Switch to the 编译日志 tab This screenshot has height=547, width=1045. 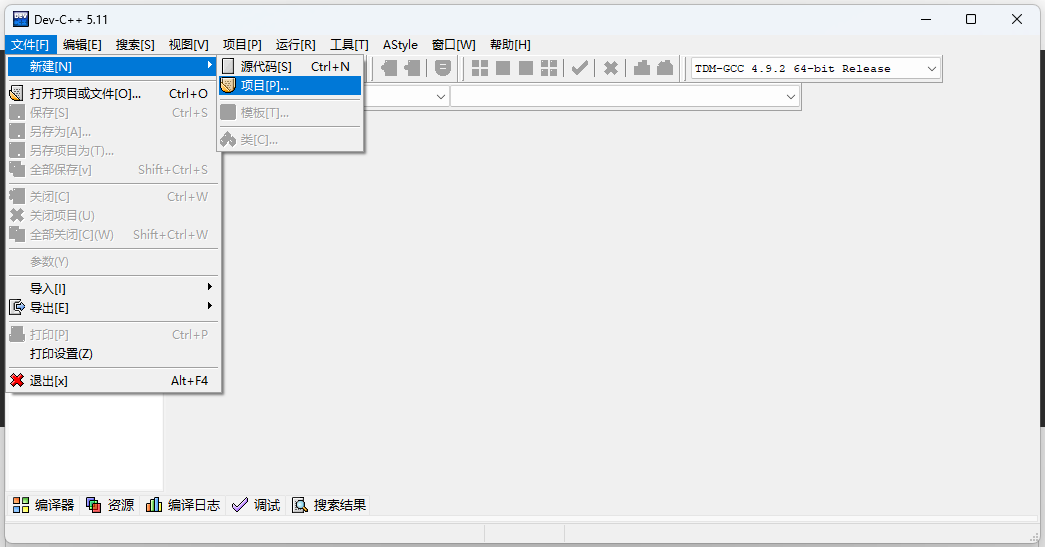point(183,505)
